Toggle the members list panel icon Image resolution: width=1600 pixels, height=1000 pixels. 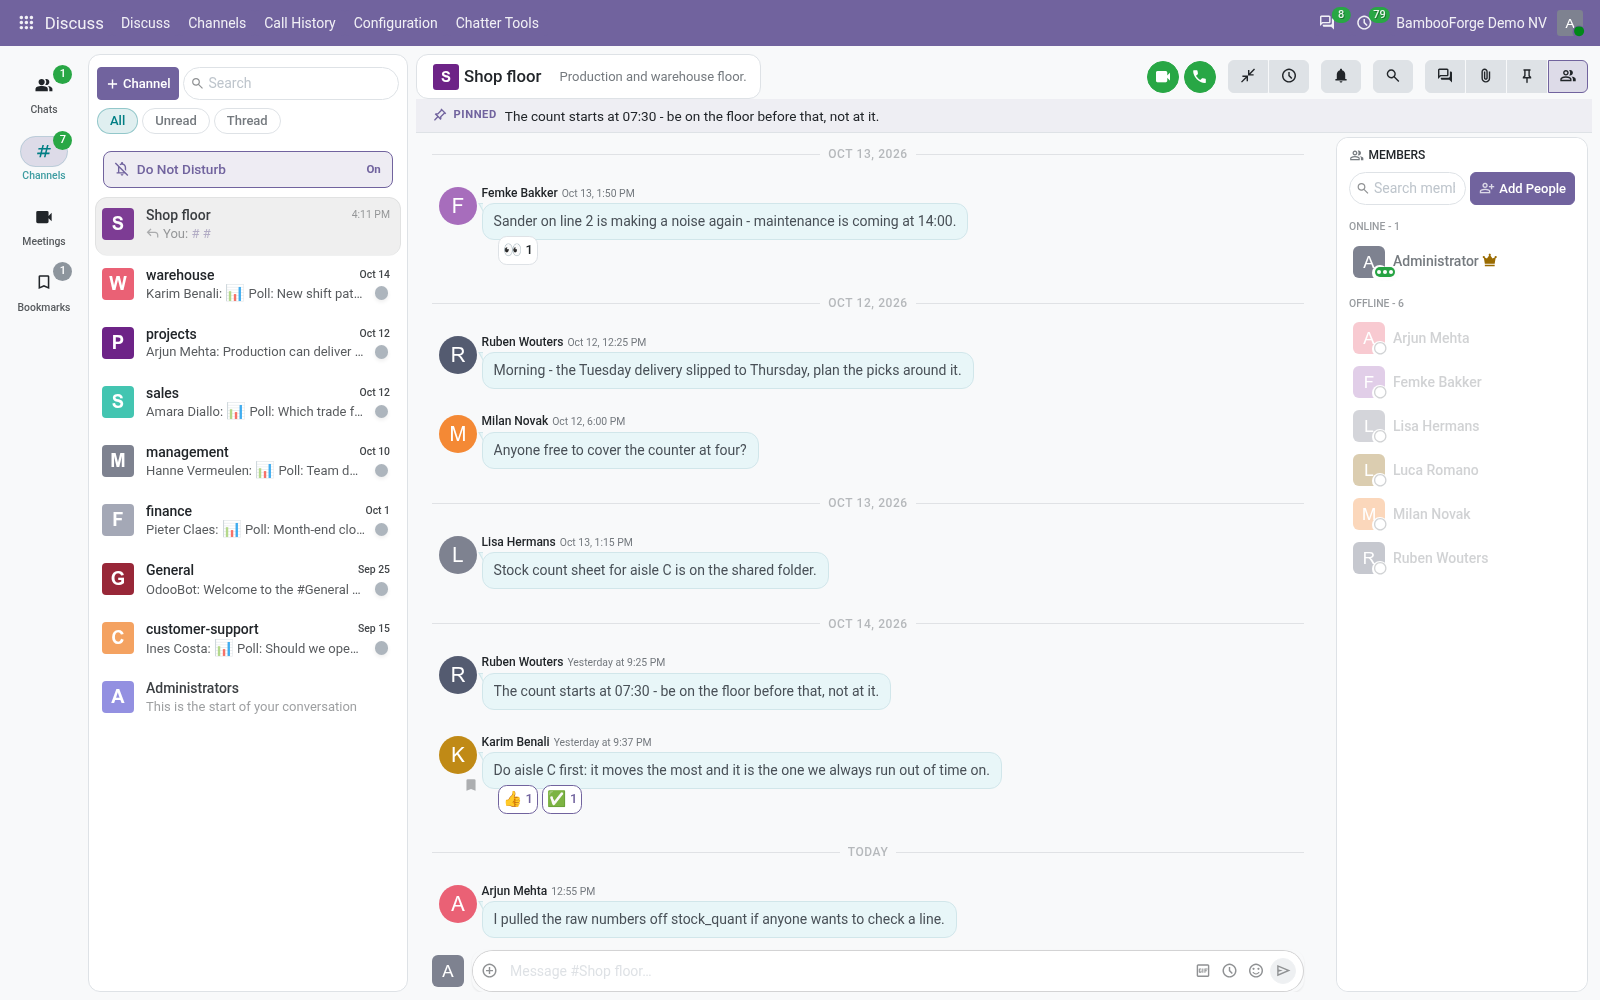(1568, 76)
